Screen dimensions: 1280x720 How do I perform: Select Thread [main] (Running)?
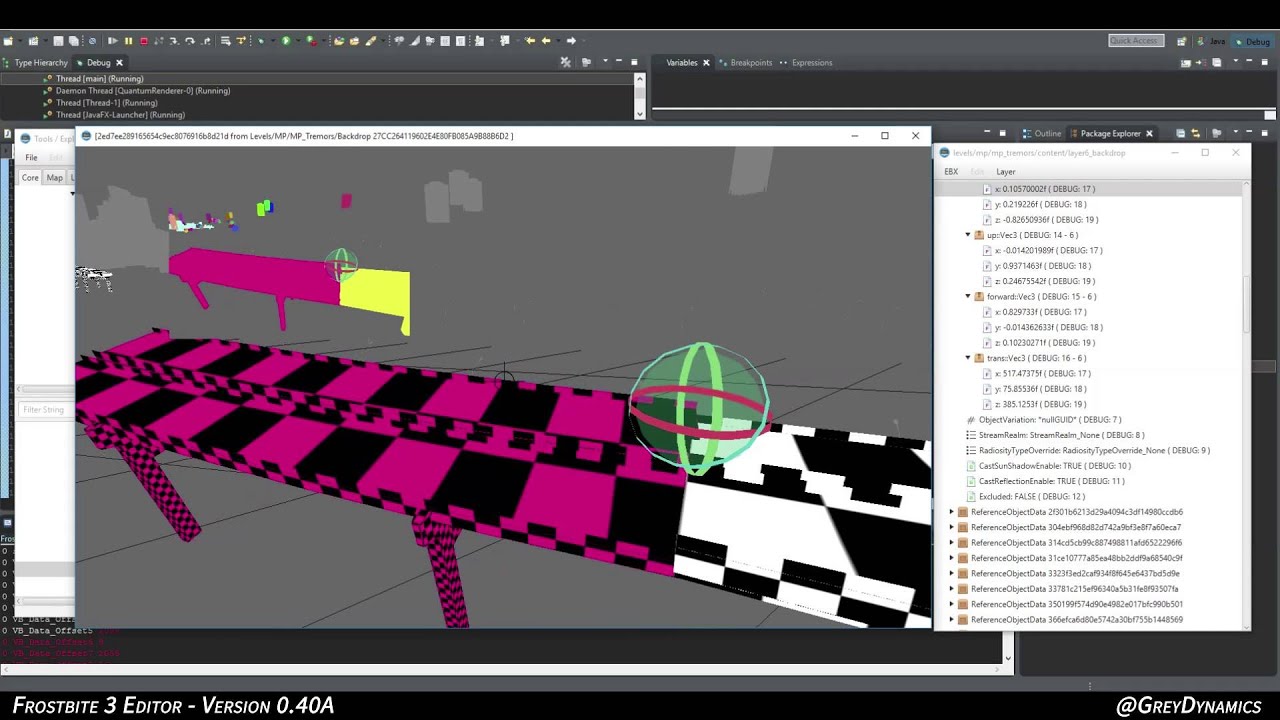coord(99,78)
